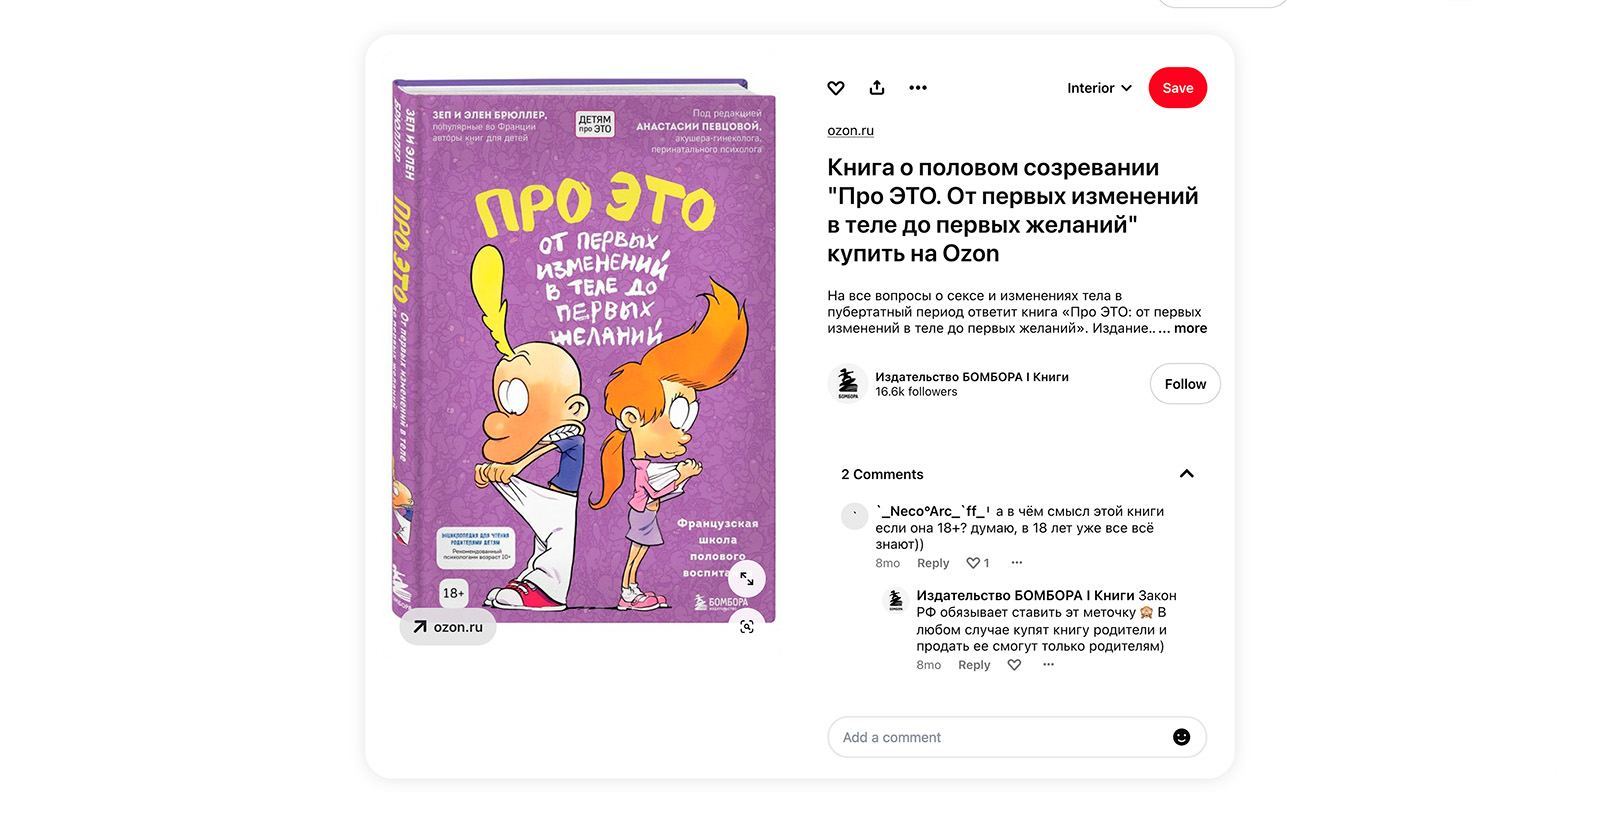Collapse the 2 Comments section
This screenshot has height=814, width=1600.
tap(1186, 474)
